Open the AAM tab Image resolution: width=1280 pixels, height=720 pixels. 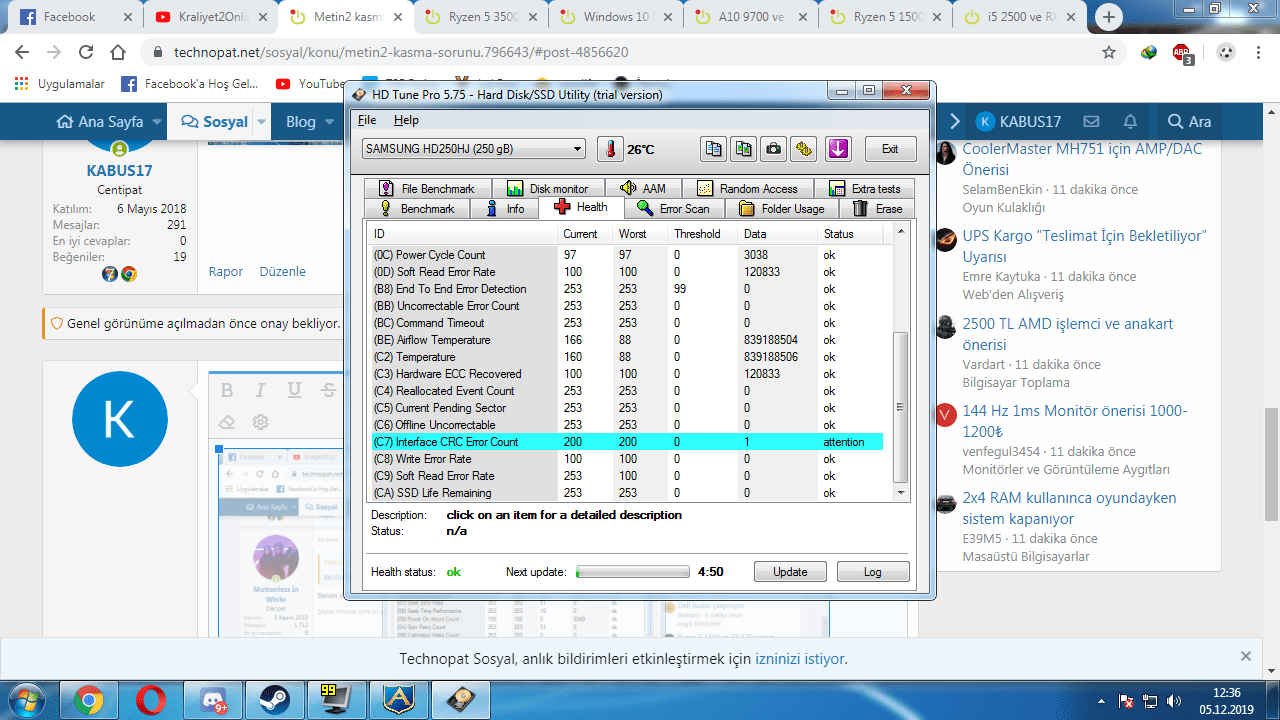(643, 188)
